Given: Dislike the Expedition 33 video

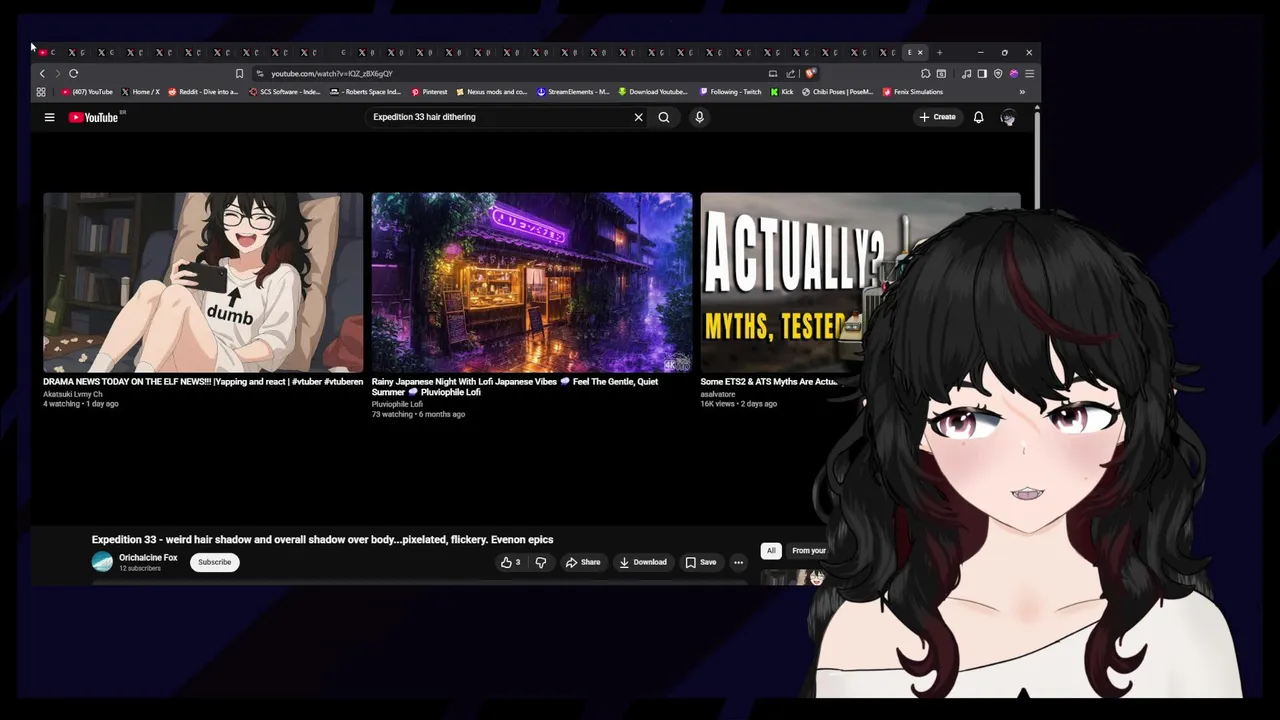Looking at the screenshot, I should (541, 562).
